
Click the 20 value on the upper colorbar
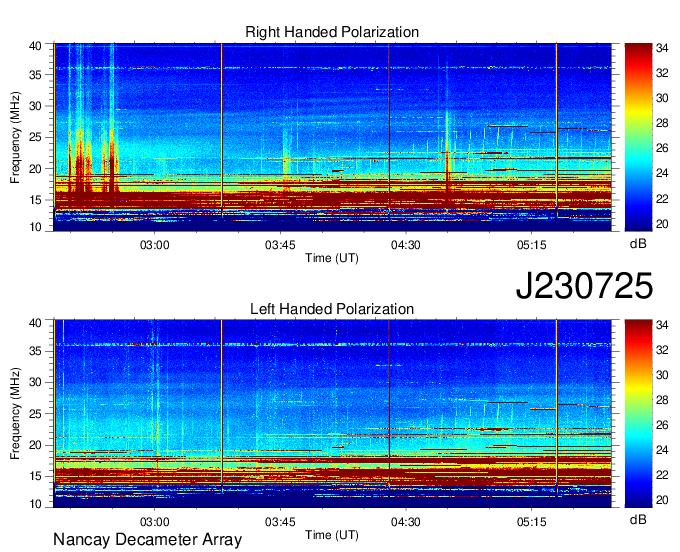662,224
